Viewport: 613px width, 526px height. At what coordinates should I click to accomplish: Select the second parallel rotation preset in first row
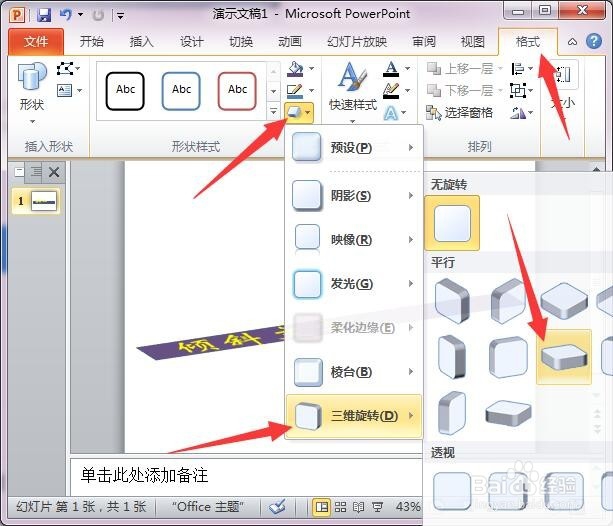tap(508, 300)
